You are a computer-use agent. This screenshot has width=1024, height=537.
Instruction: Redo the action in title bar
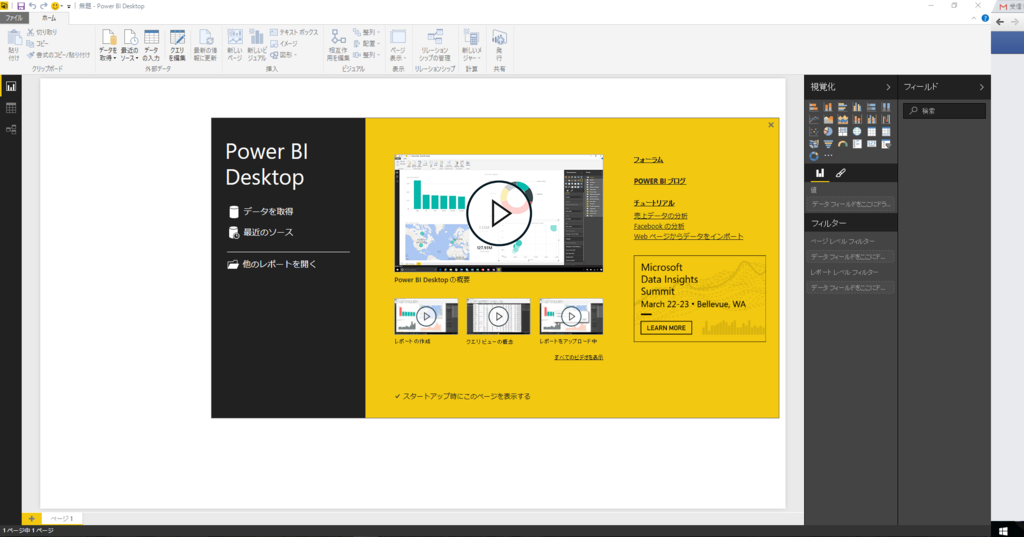tap(43, 6)
